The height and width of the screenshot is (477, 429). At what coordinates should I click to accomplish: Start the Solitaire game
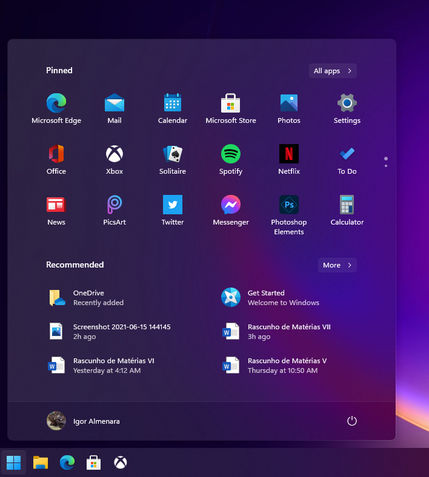(x=172, y=160)
